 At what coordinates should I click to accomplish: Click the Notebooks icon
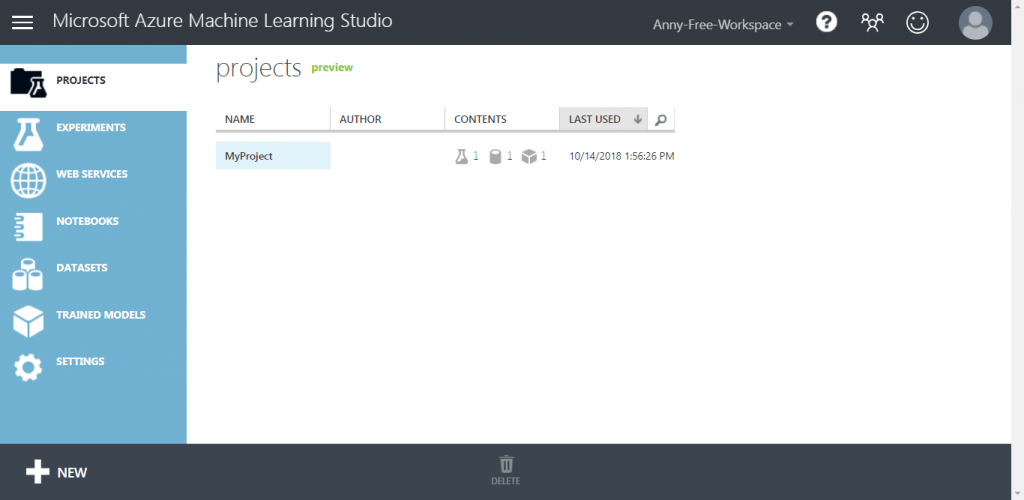pos(28,227)
